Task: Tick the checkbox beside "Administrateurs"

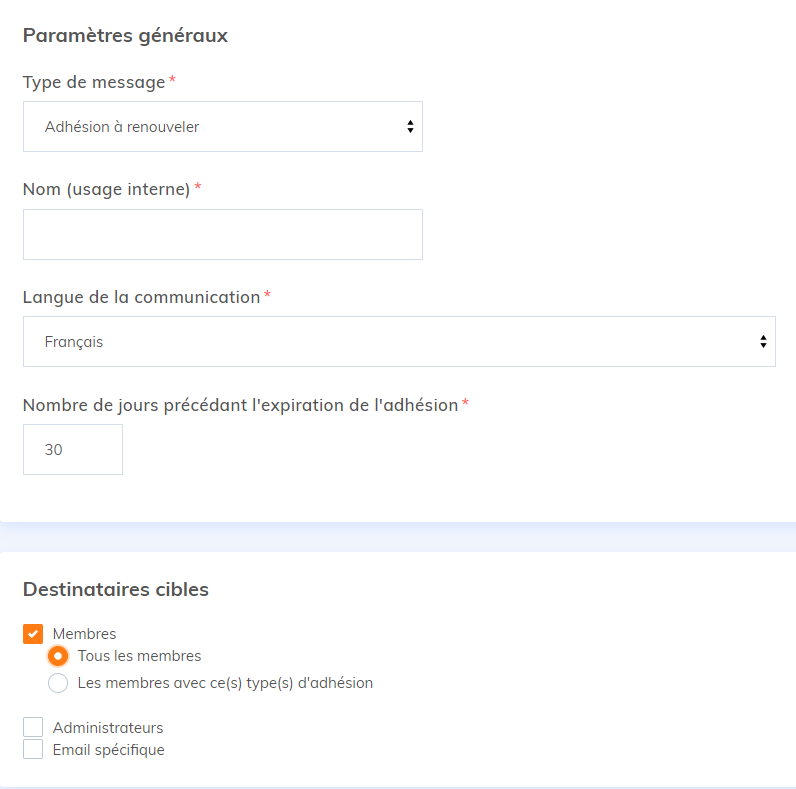Action: point(33,728)
